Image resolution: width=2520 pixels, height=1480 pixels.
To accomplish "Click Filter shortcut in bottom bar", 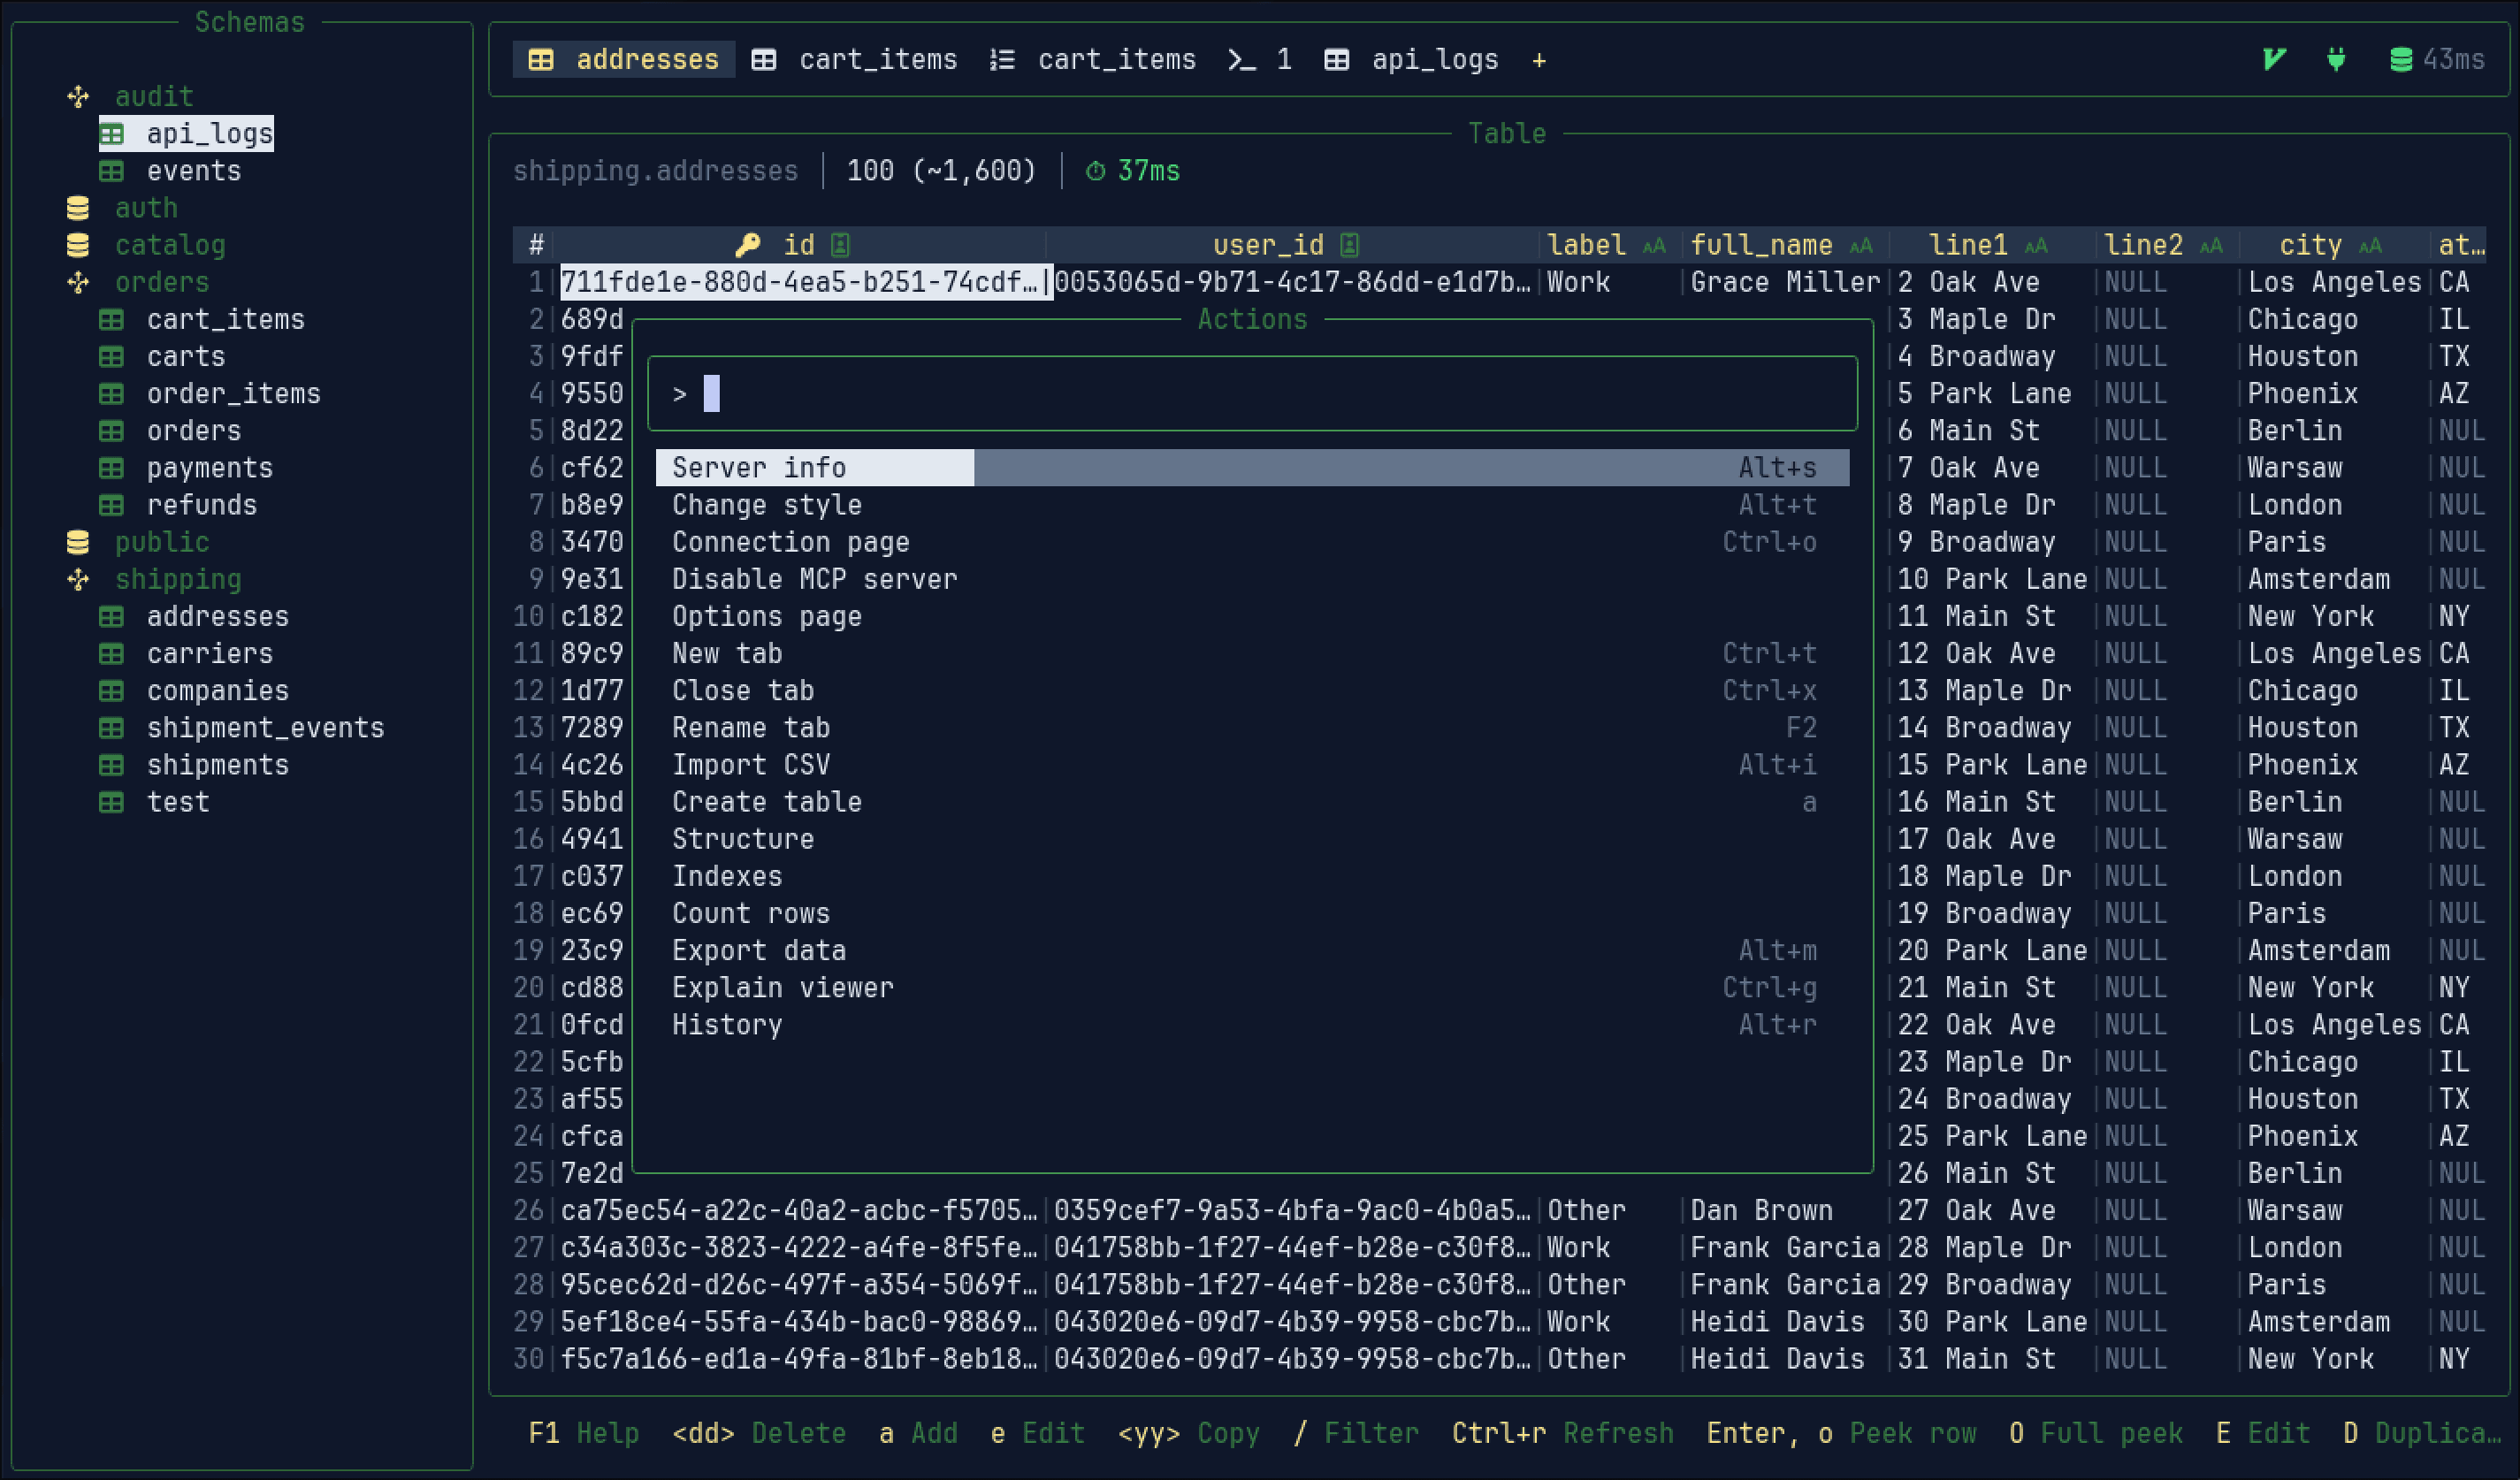I will pyautogui.click(x=1356, y=1433).
